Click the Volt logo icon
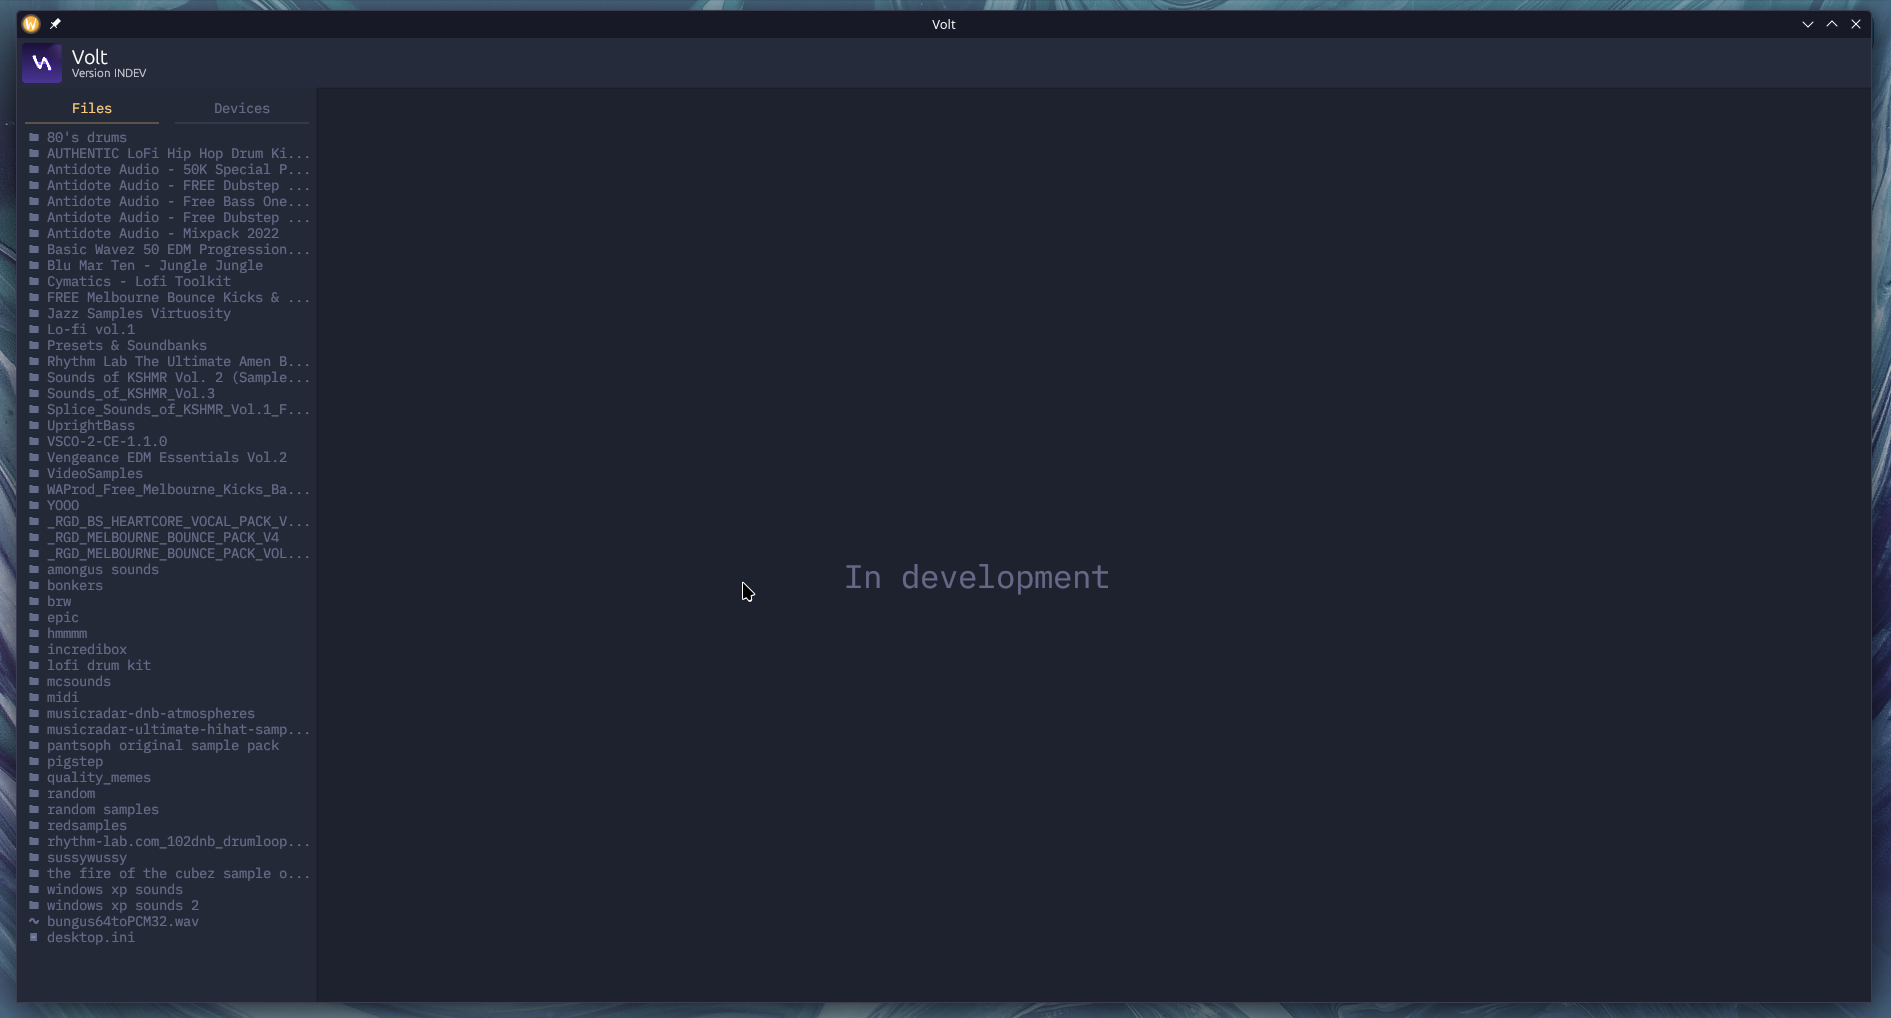 click(42, 64)
